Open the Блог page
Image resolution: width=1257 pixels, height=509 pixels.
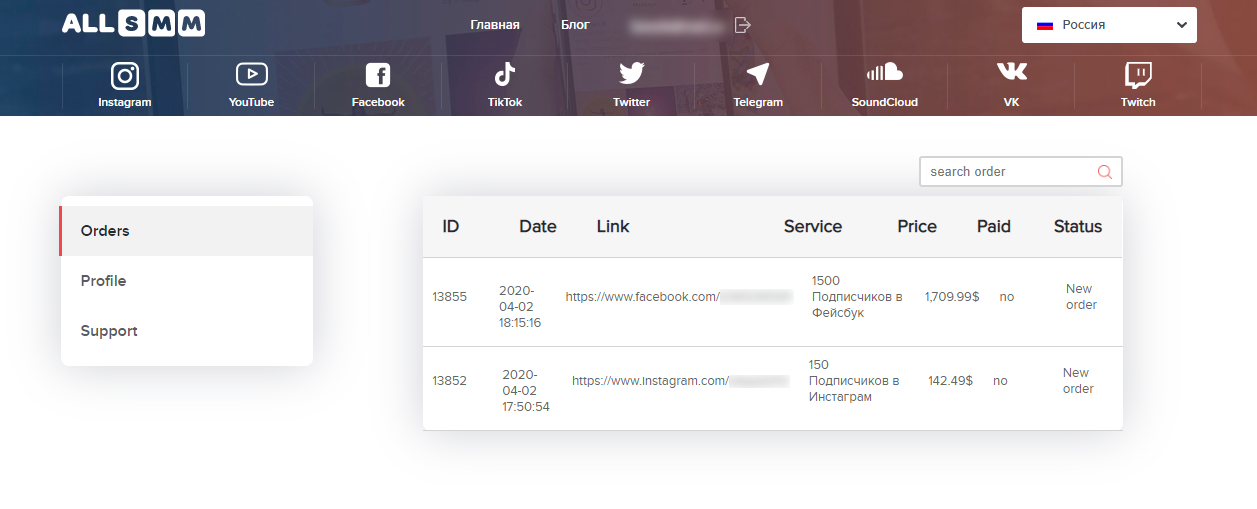point(575,25)
